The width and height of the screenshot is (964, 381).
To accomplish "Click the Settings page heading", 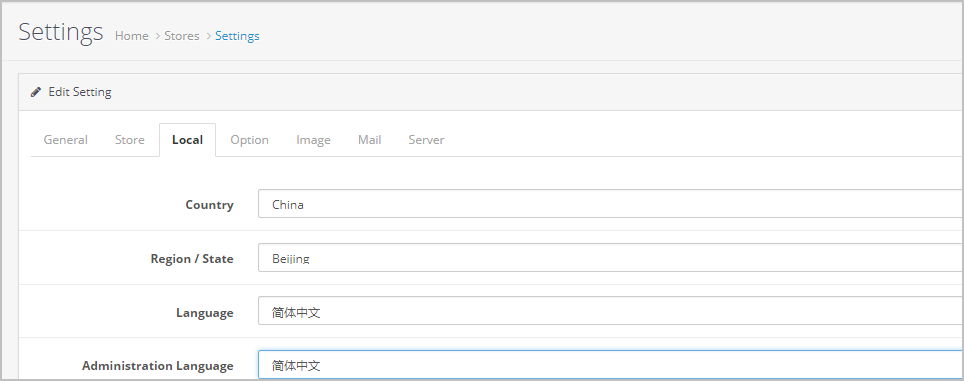I will 61,31.
